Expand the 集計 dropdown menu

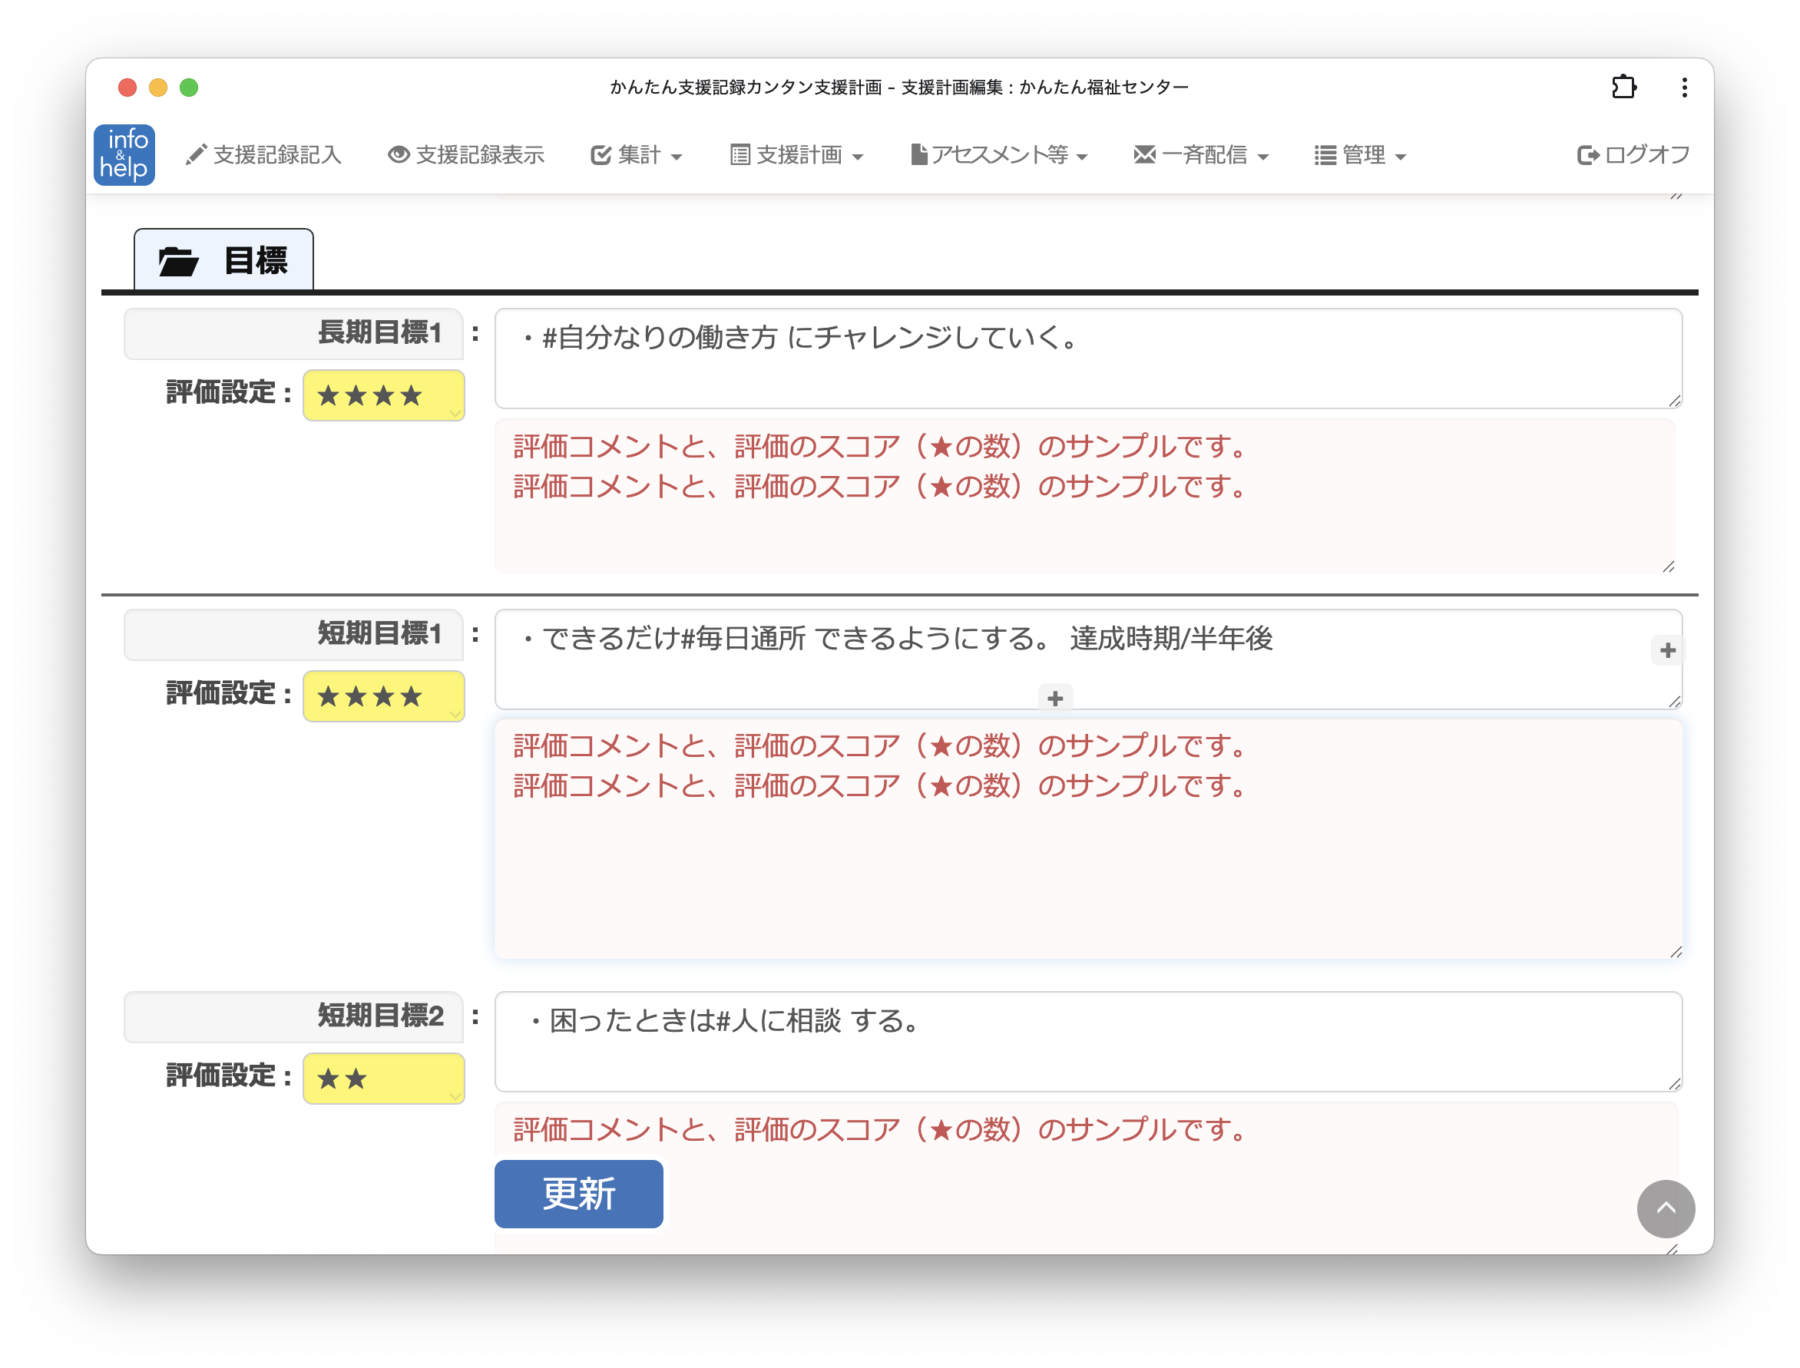(x=637, y=155)
